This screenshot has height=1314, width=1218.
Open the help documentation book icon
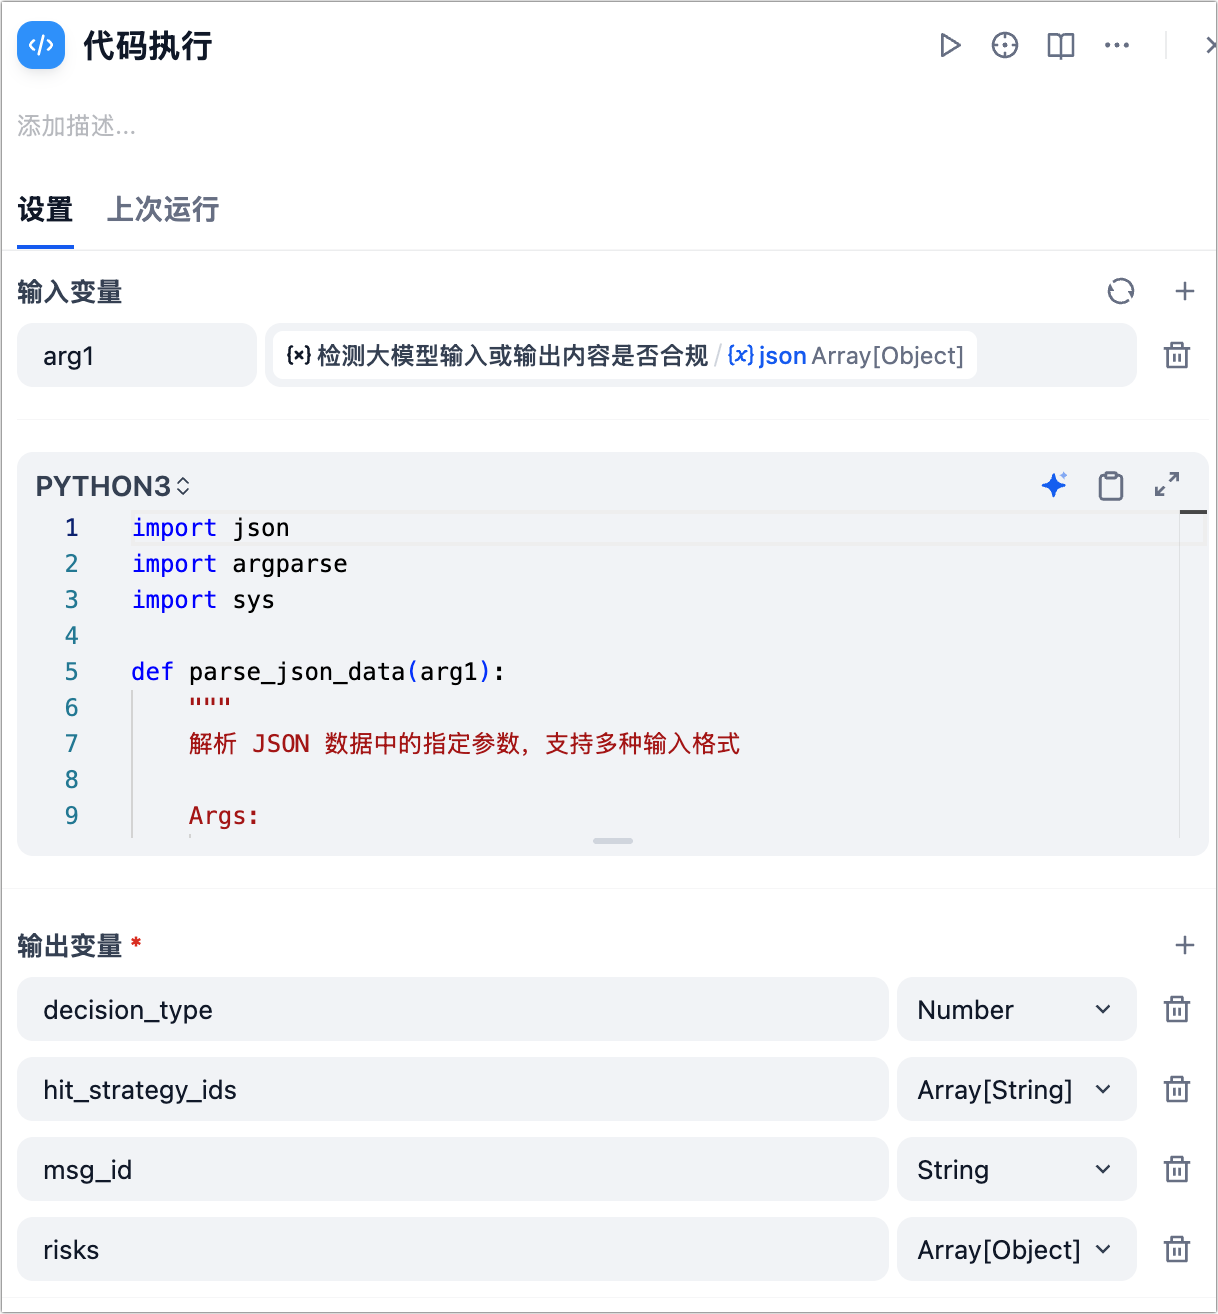pos(1060,46)
